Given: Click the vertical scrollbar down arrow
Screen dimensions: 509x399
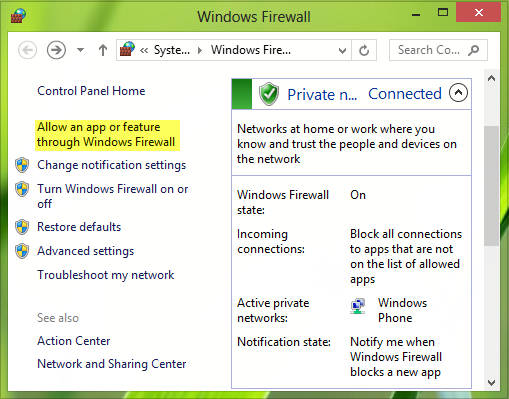Looking at the screenshot, I should coord(491,382).
